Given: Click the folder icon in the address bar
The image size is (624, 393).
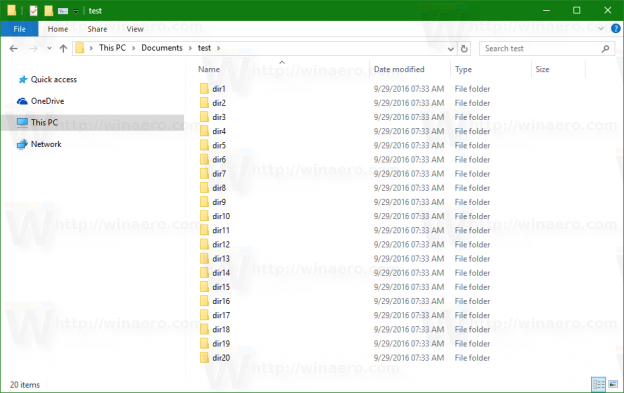Looking at the screenshot, I should click(x=80, y=48).
